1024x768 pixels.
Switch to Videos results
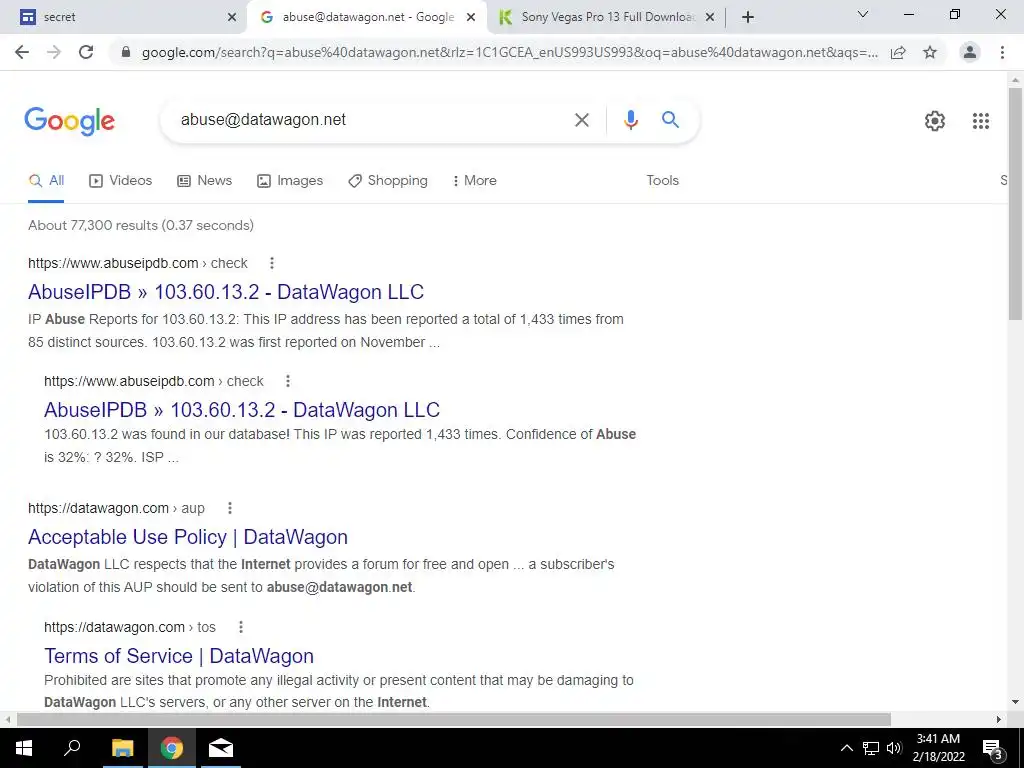tap(121, 181)
